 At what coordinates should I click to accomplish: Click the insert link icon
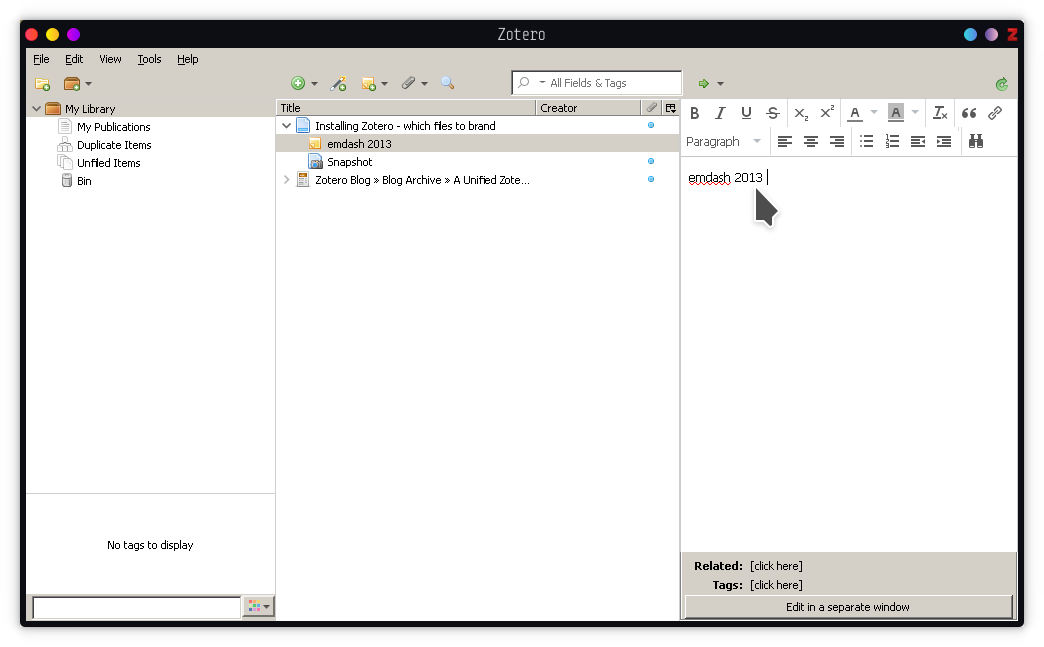995,113
